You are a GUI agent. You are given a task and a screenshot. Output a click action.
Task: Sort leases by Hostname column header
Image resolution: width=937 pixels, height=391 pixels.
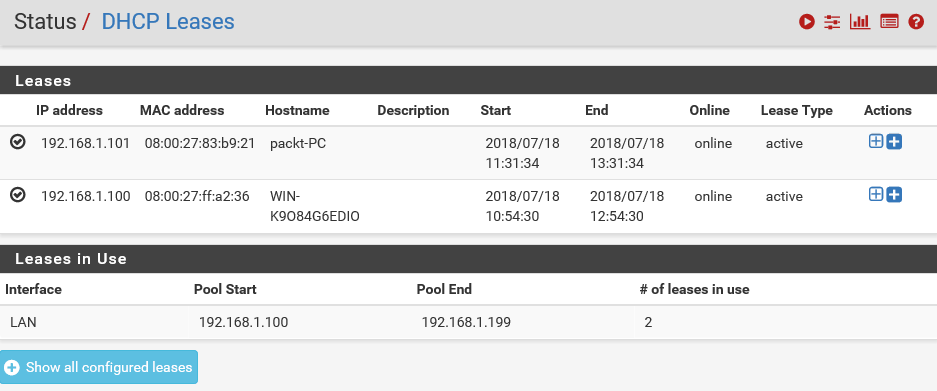(297, 110)
